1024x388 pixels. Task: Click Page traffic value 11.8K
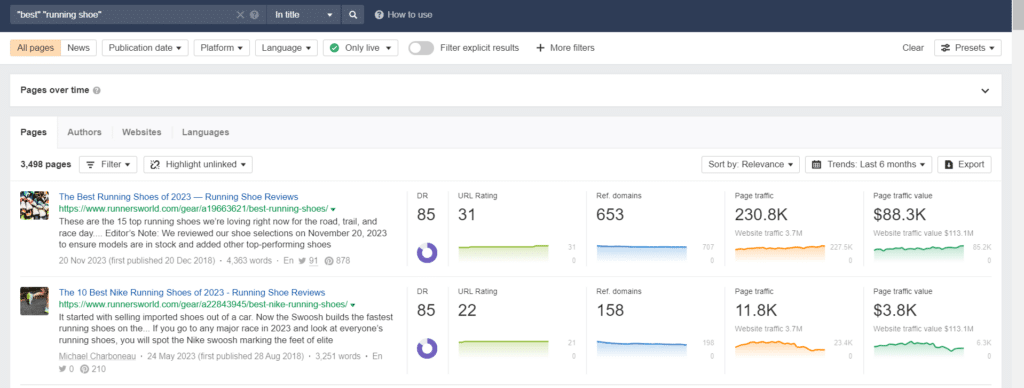[757, 310]
